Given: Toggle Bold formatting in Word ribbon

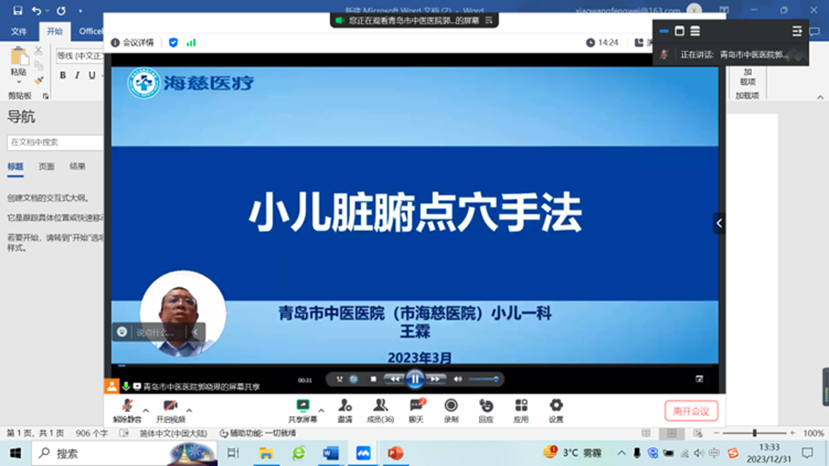Looking at the screenshot, I should pyautogui.click(x=63, y=75).
